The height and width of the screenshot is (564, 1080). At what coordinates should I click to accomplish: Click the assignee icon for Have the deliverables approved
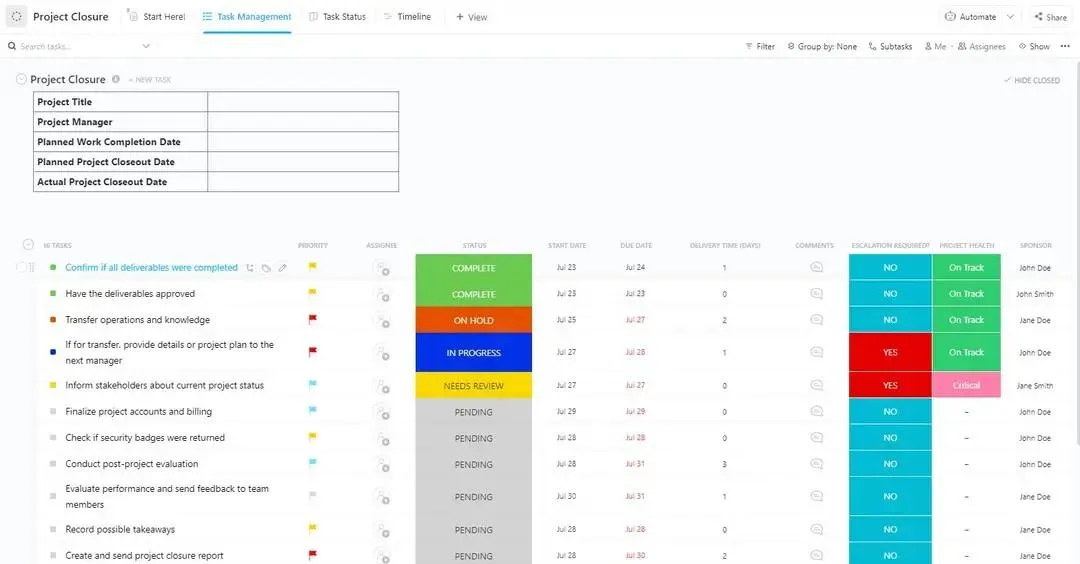[x=382, y=295]
